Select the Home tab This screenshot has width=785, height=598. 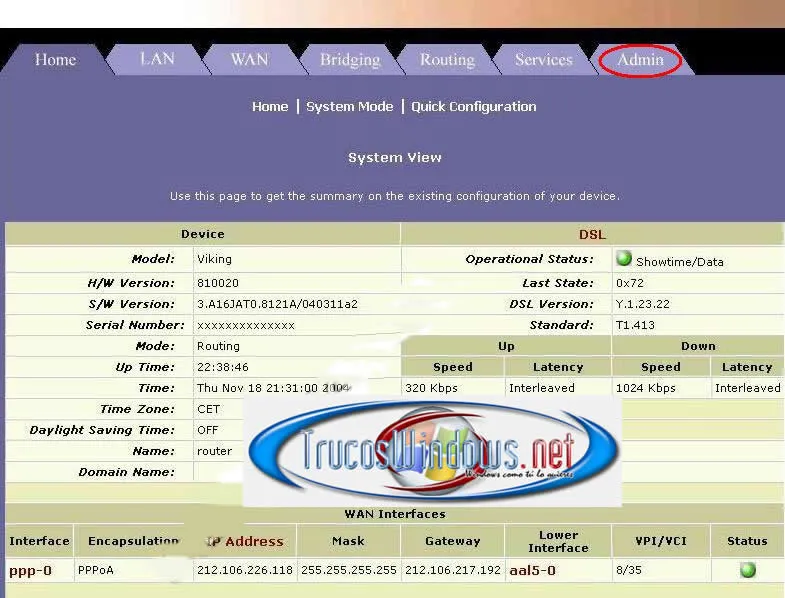(55, 59)
